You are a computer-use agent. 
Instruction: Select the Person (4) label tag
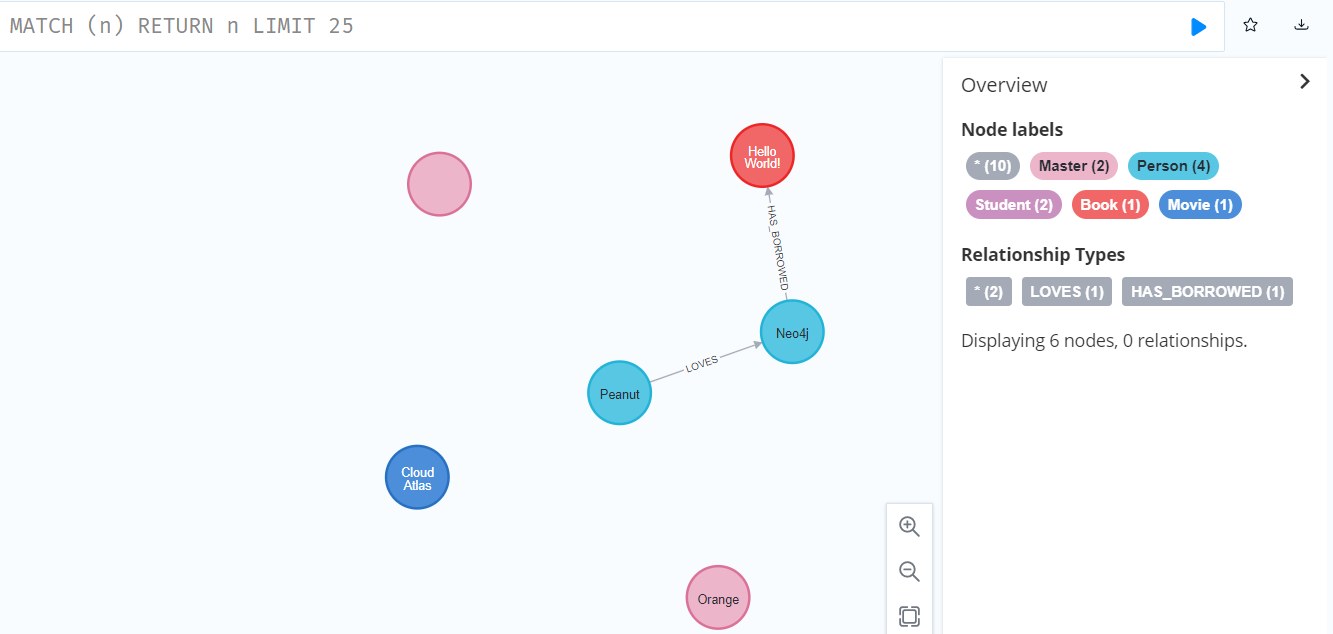point(1172,166)
